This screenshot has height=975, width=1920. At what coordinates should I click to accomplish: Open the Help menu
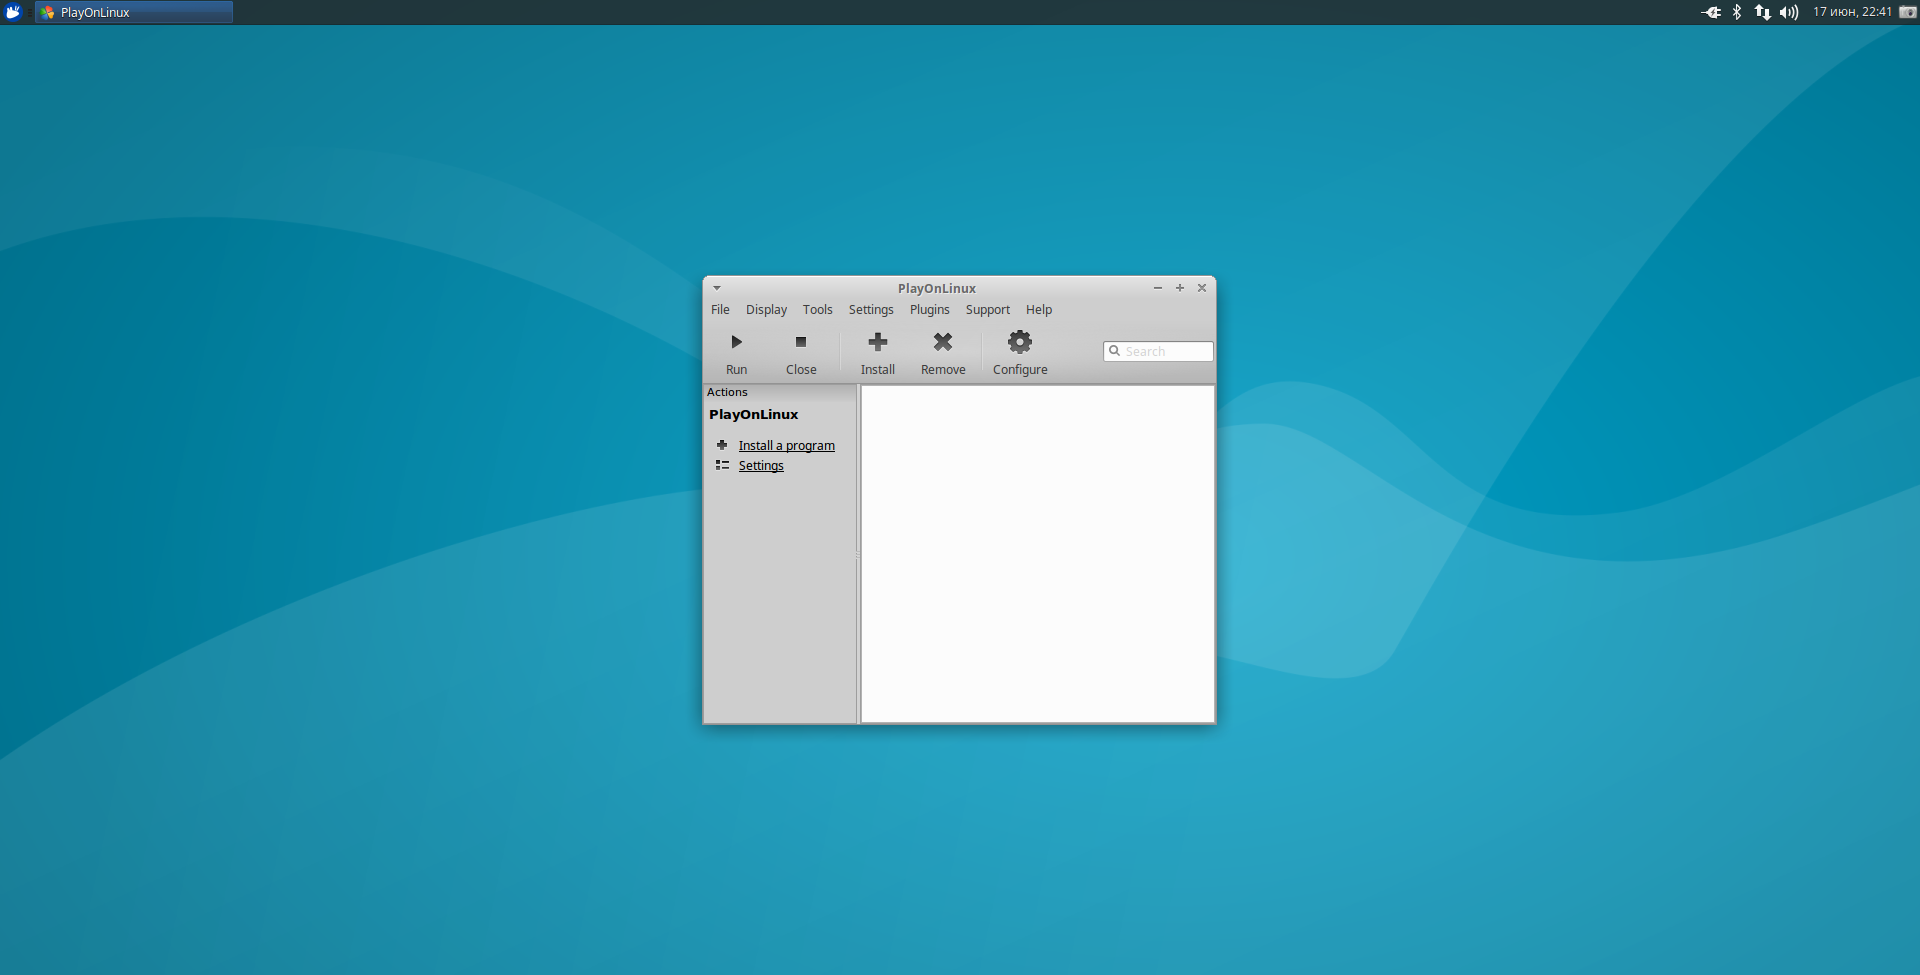coord(1039,310)
